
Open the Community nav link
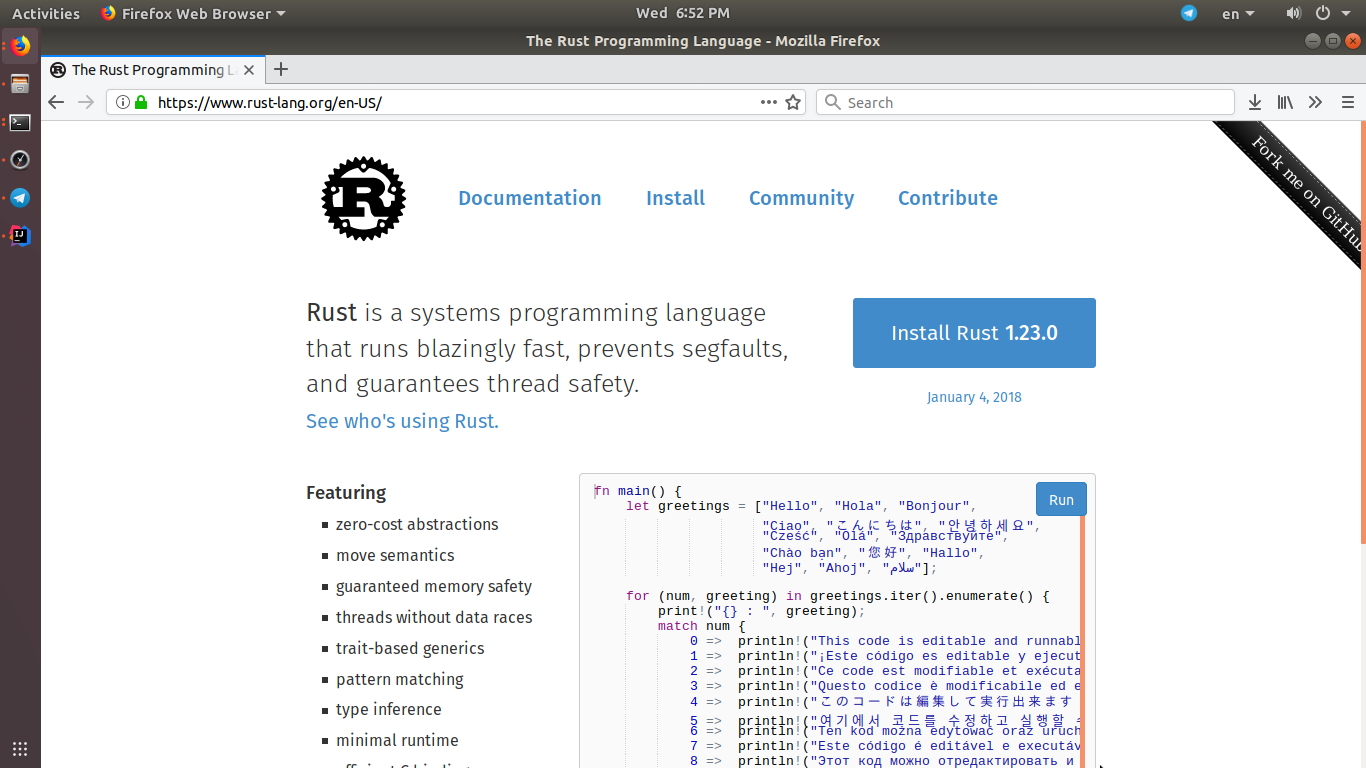(801, 198)
